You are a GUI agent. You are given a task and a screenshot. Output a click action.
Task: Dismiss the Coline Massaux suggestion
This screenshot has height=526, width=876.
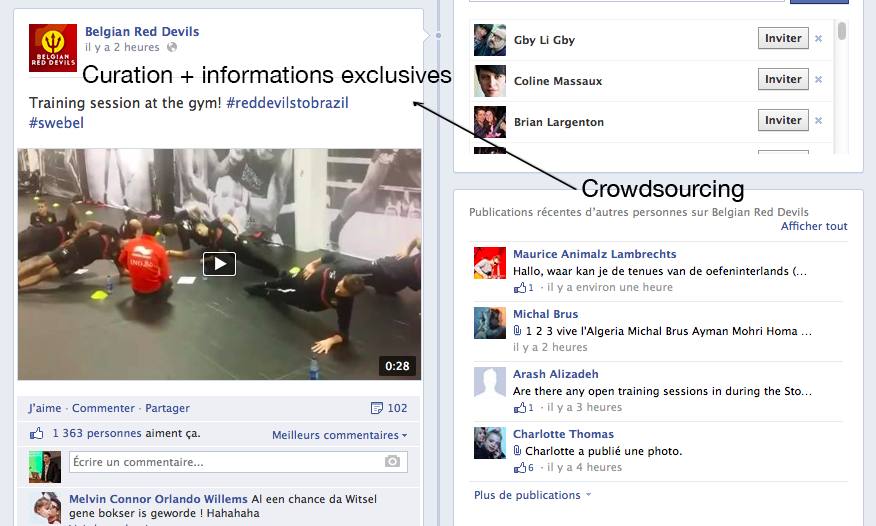[x=818, y=79]
